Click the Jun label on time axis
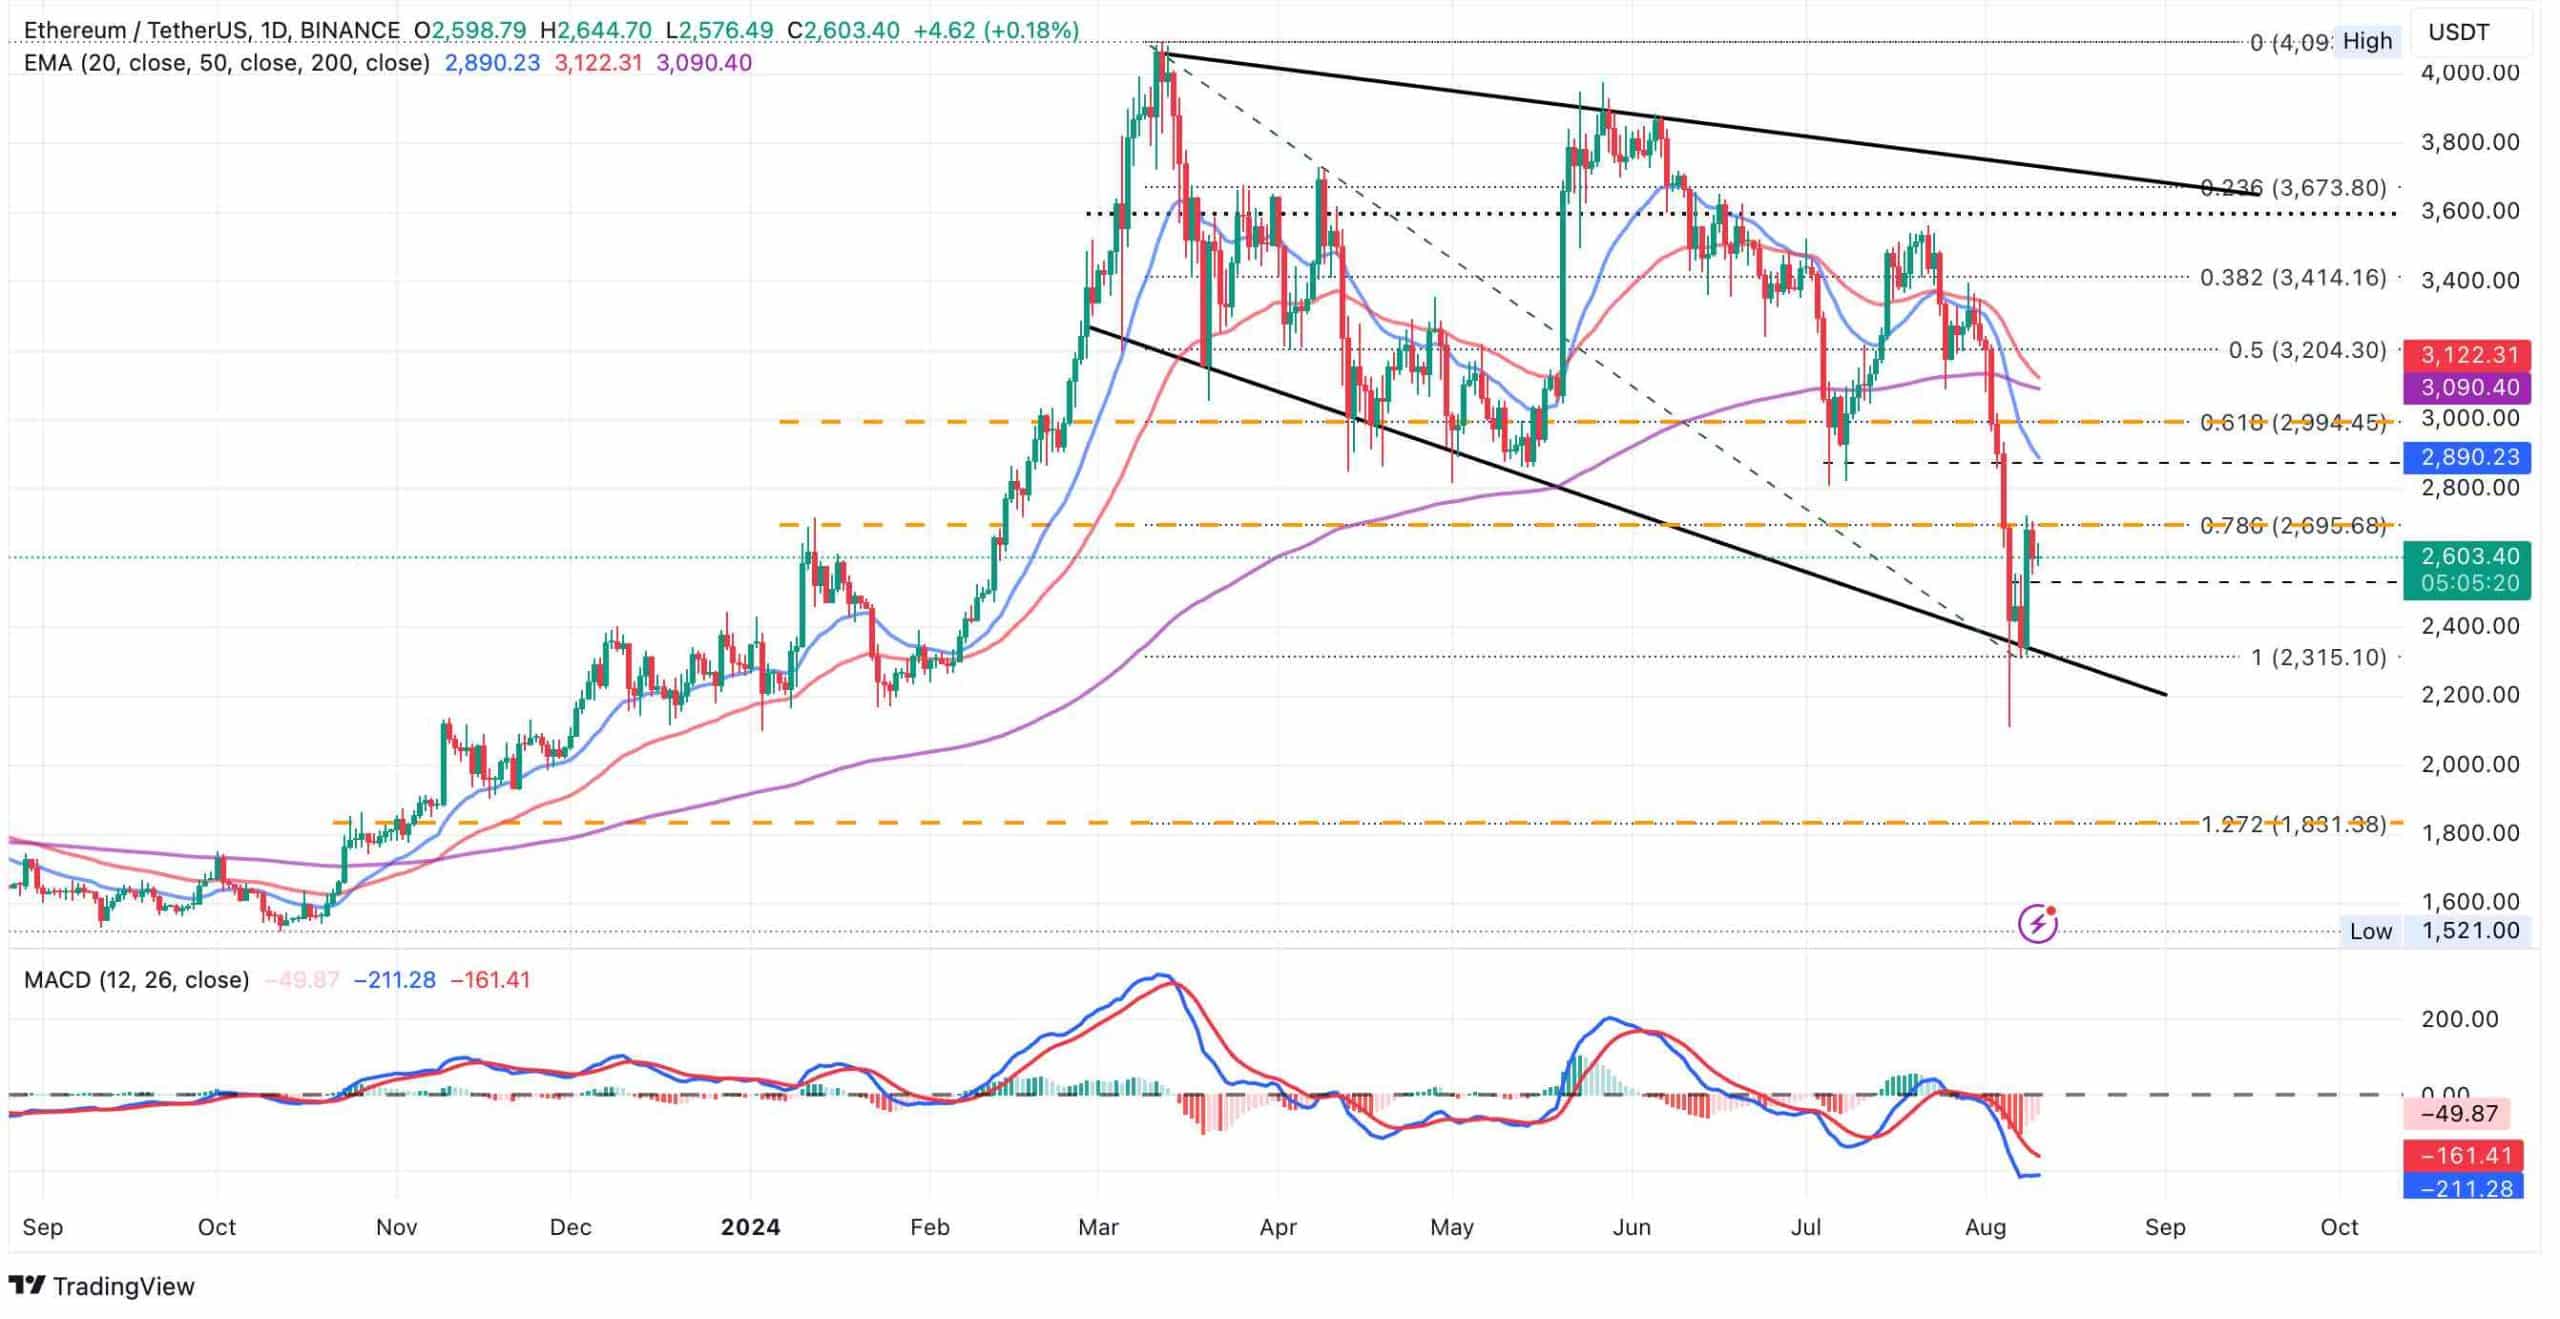2560x1319 pixels. click(x=1632, y=1227)
